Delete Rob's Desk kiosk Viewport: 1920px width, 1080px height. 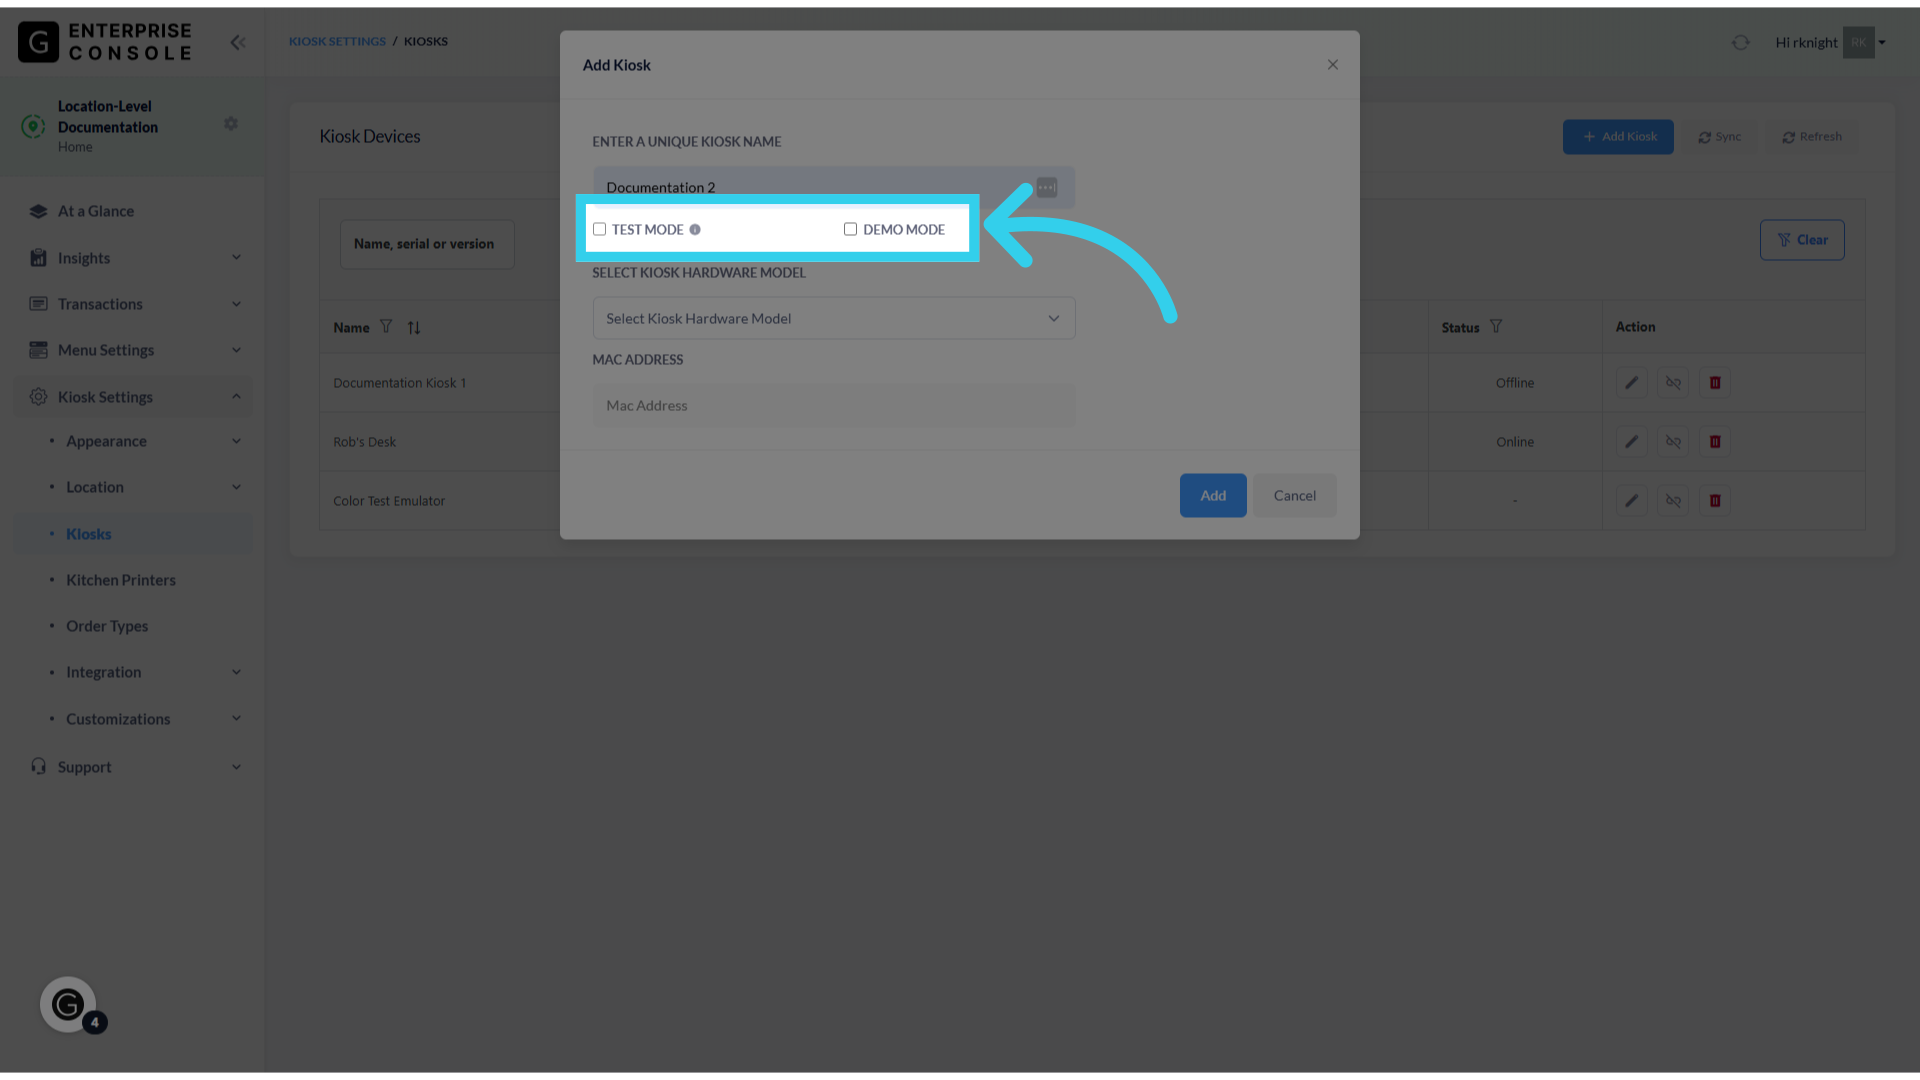tap(1715, 442)
